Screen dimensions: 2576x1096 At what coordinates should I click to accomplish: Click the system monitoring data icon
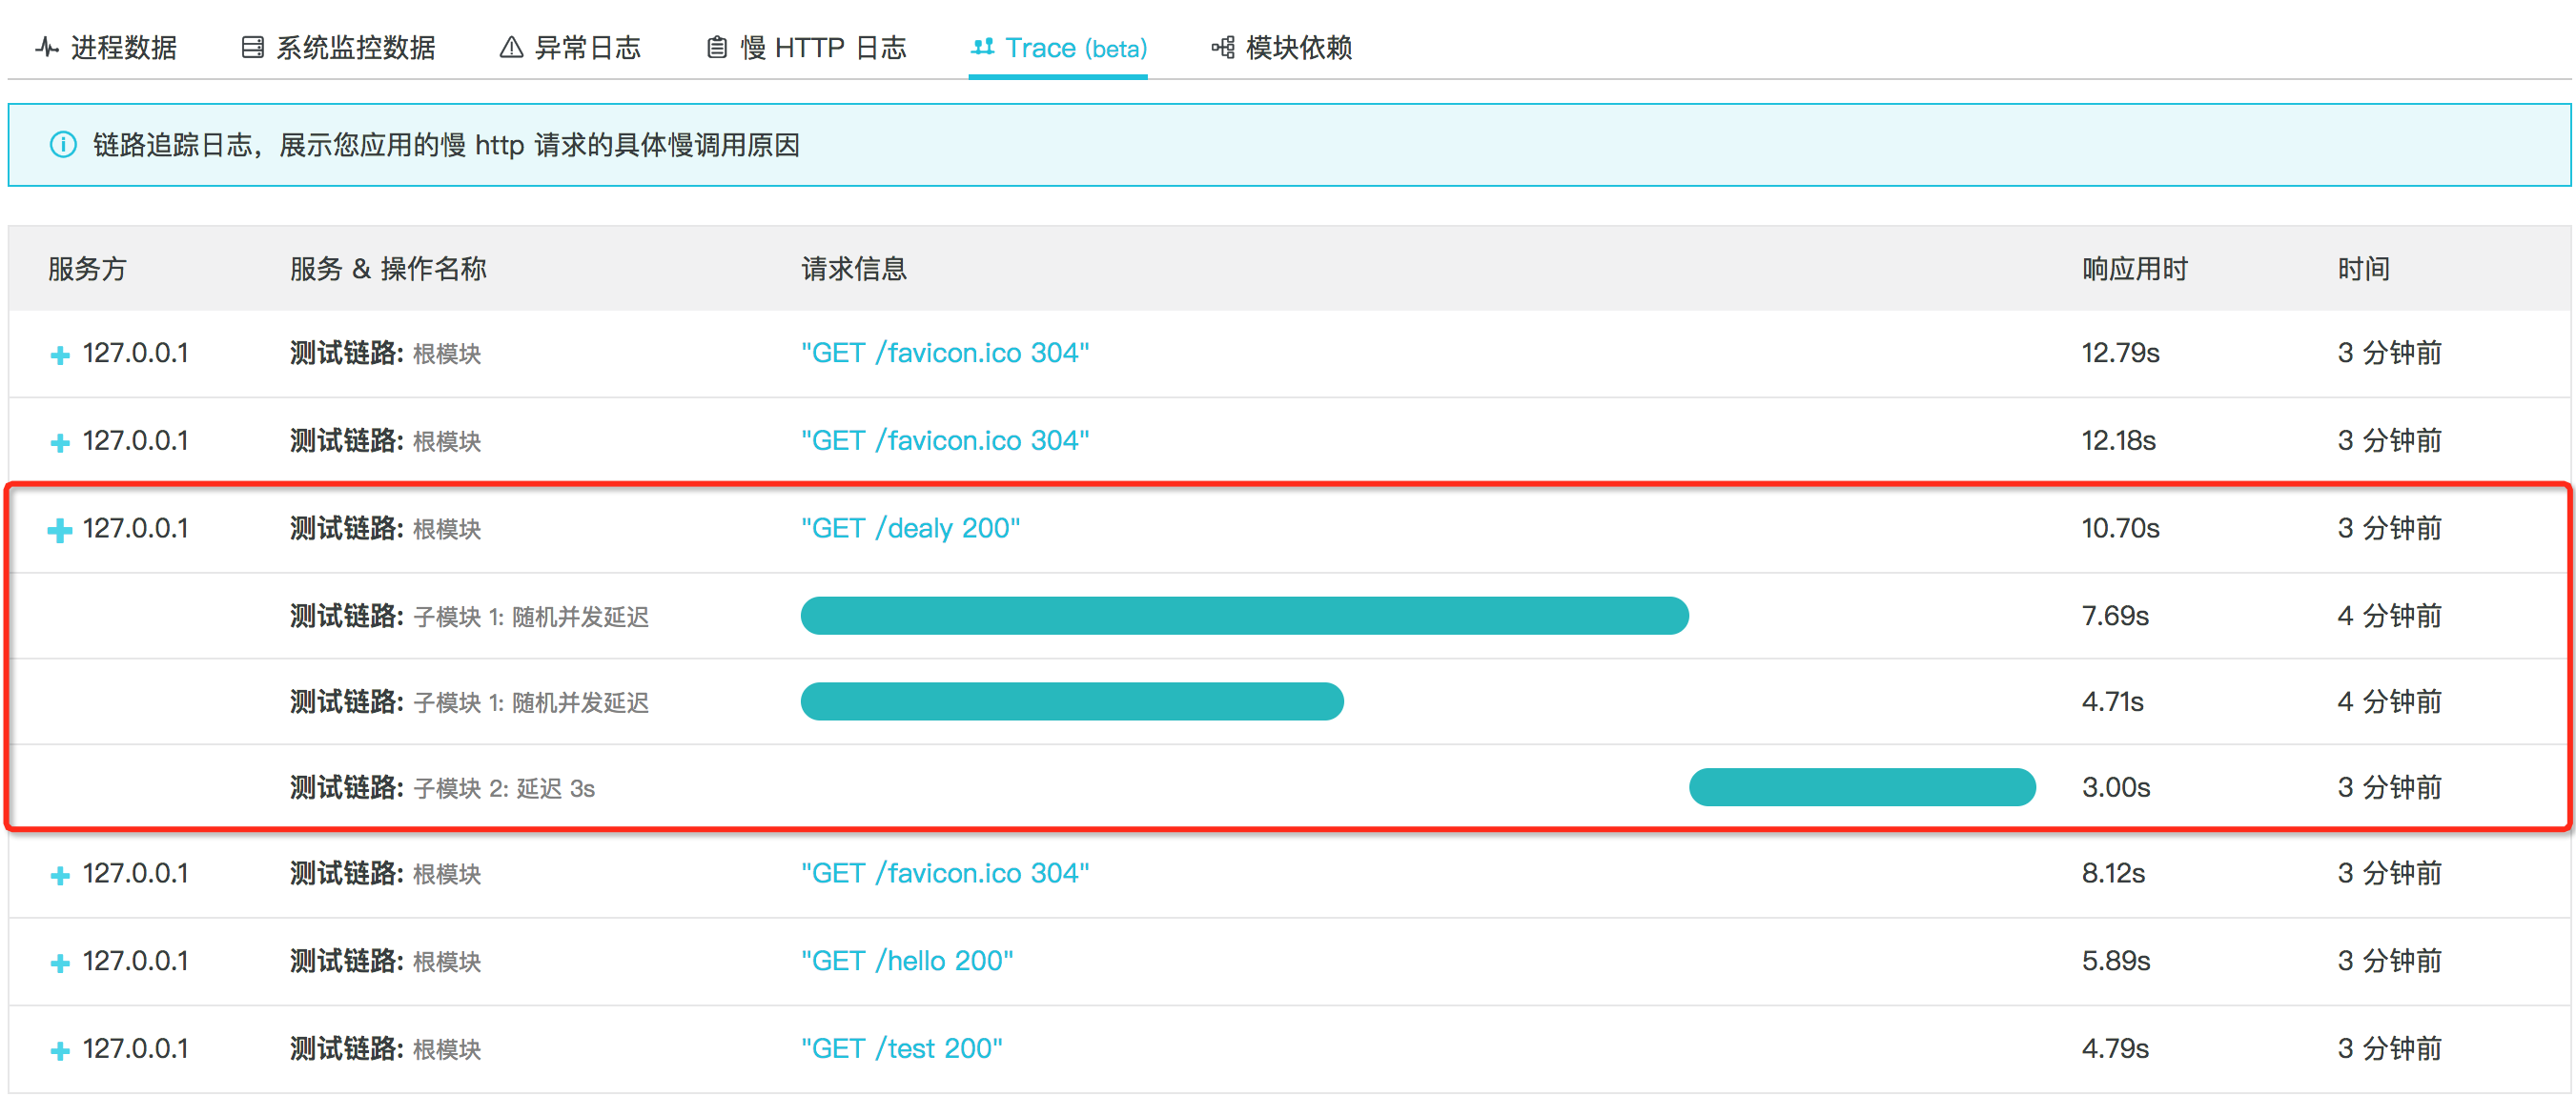[252, 47]
